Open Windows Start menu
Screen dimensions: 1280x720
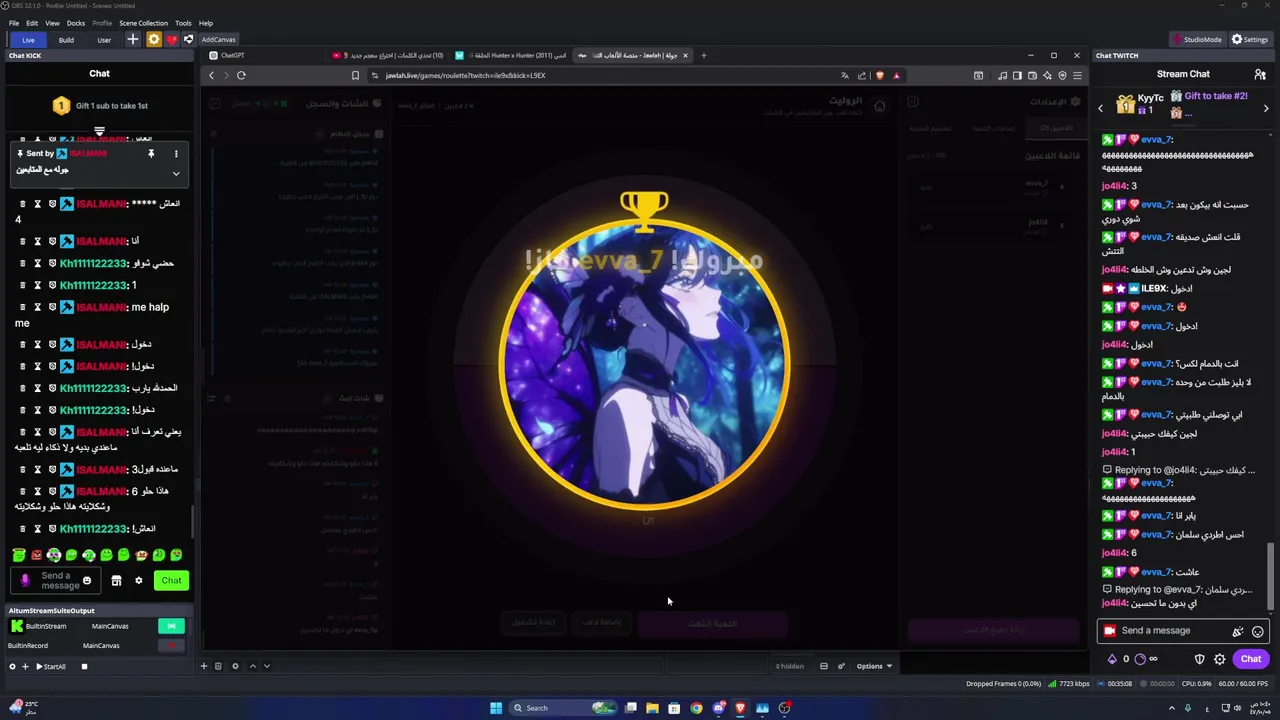coord(496,708)
